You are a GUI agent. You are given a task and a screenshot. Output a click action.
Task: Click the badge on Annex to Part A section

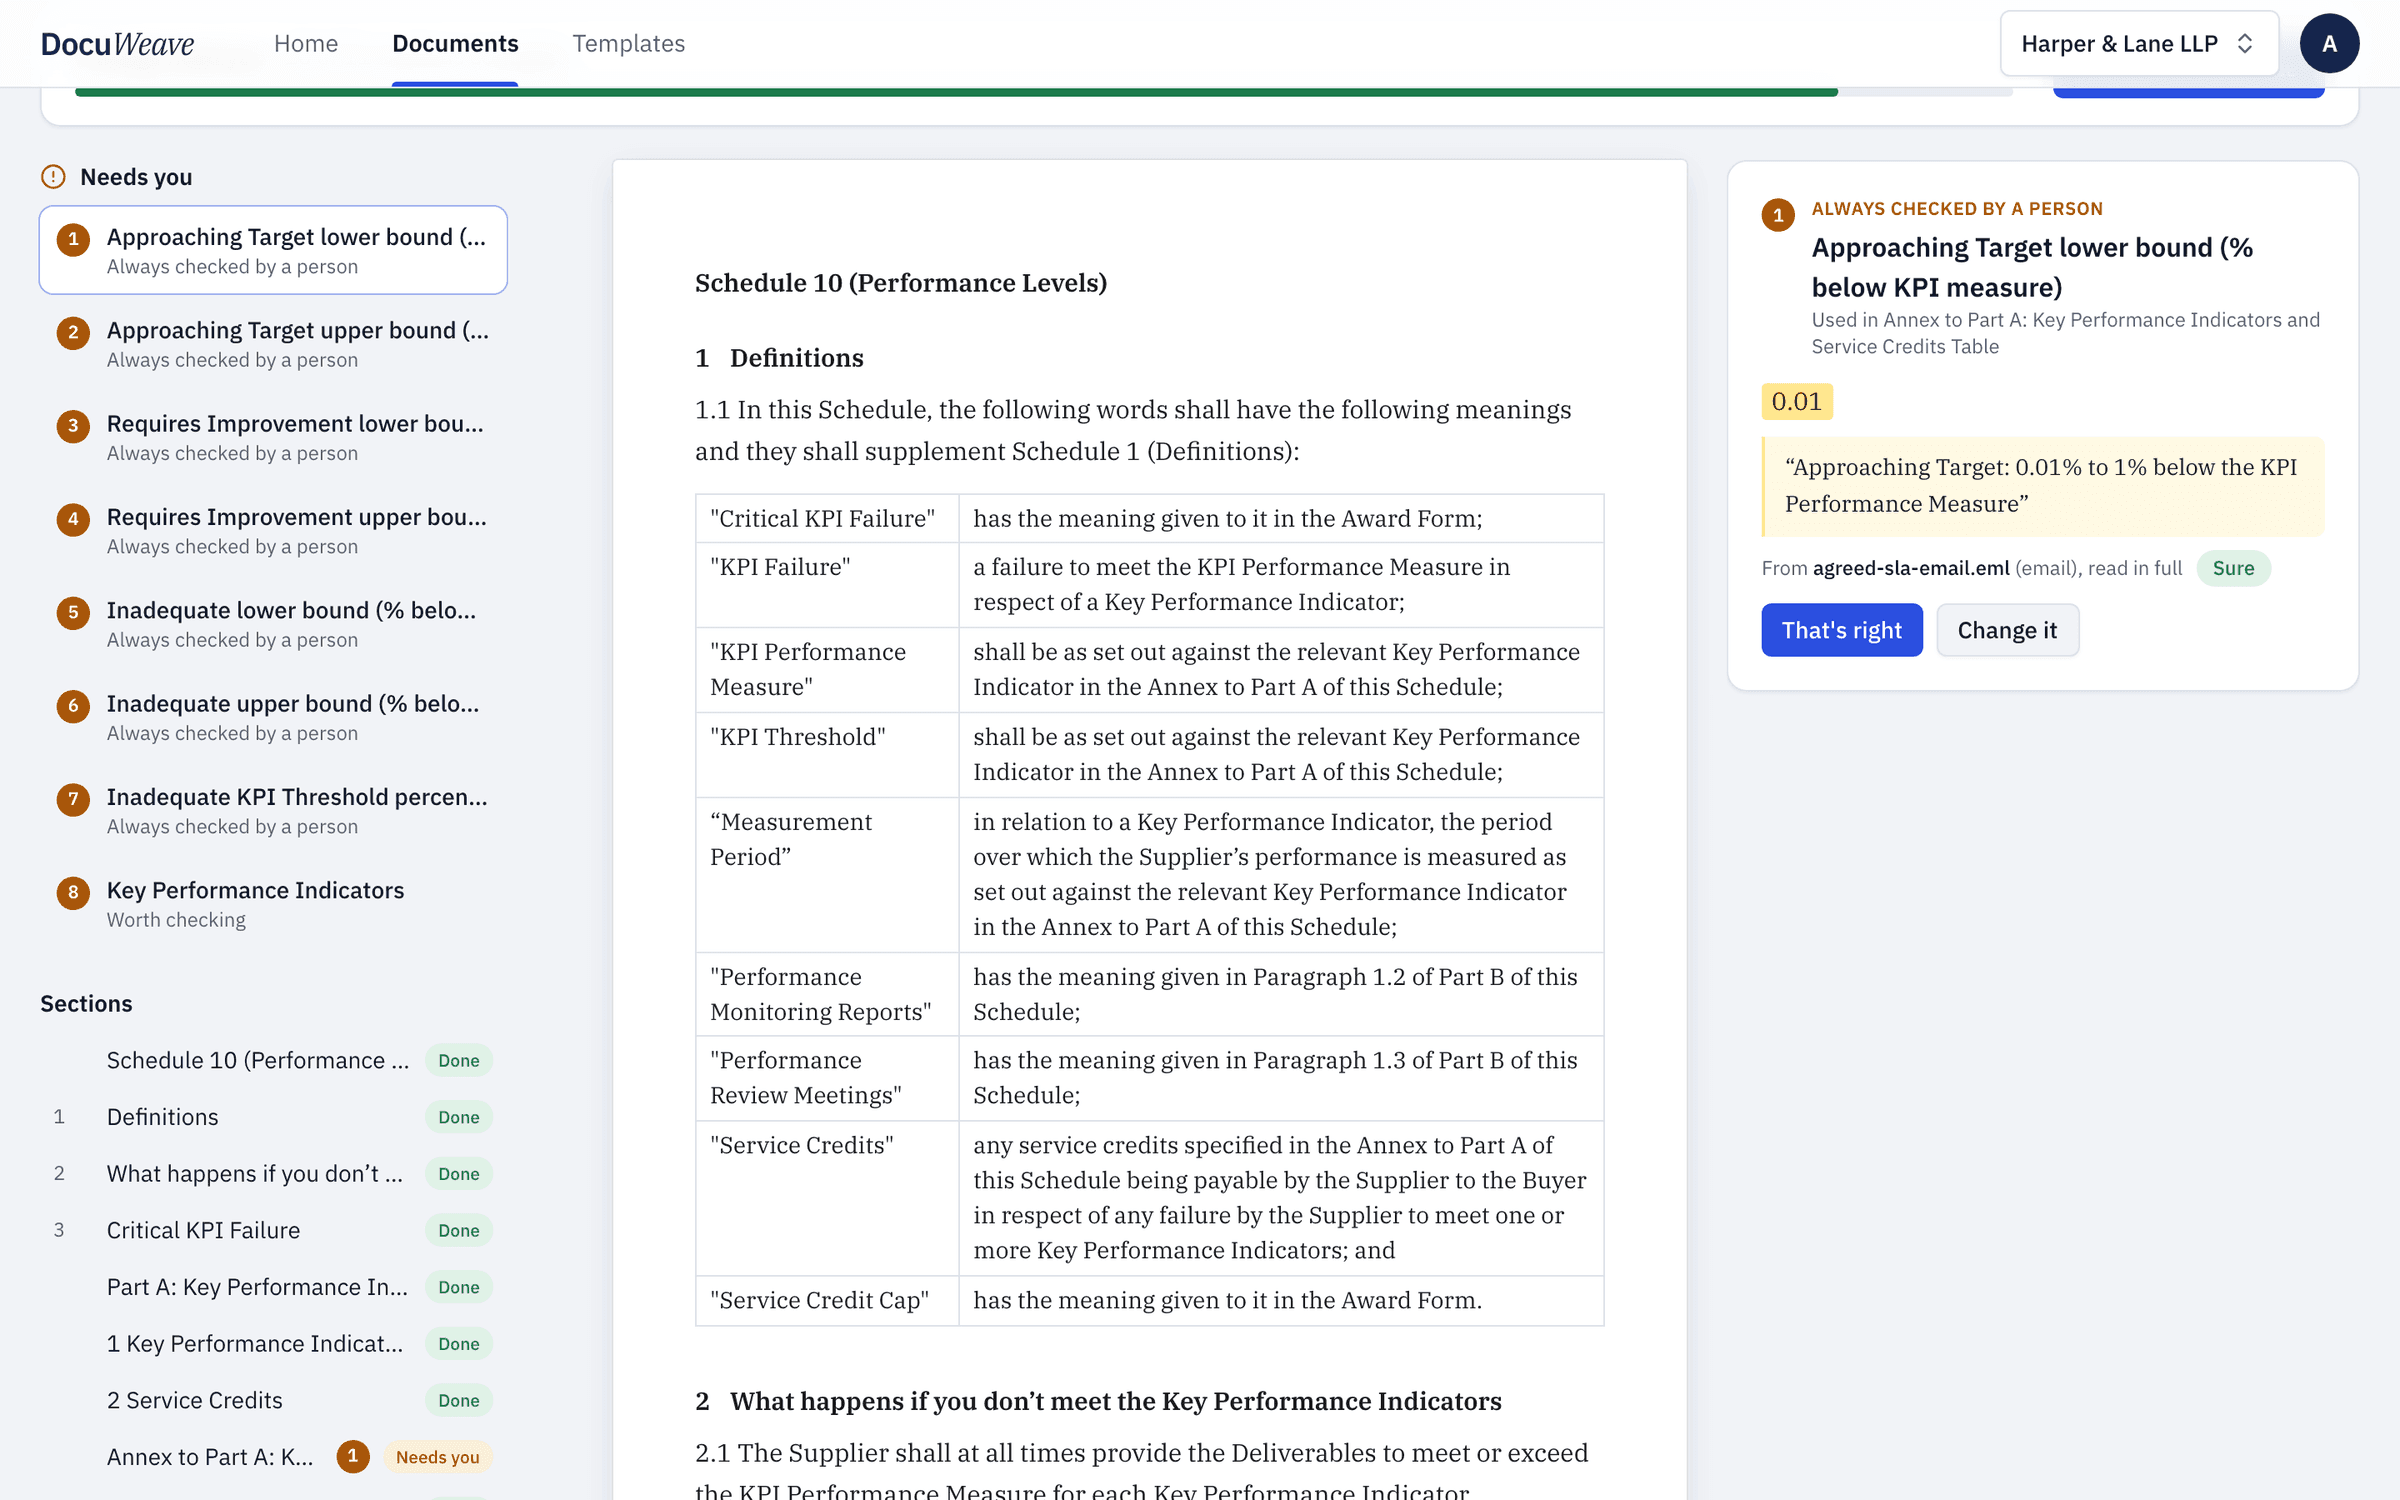[352, 1456]
